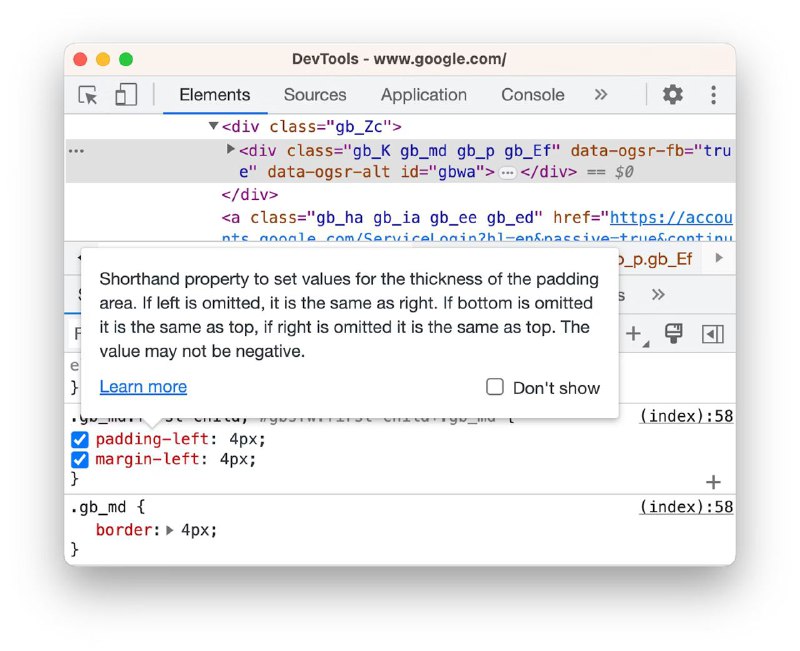800x651 pixels.
Task: Disable the margin-left declaration checkbox
Action: (x=80, y=460)
